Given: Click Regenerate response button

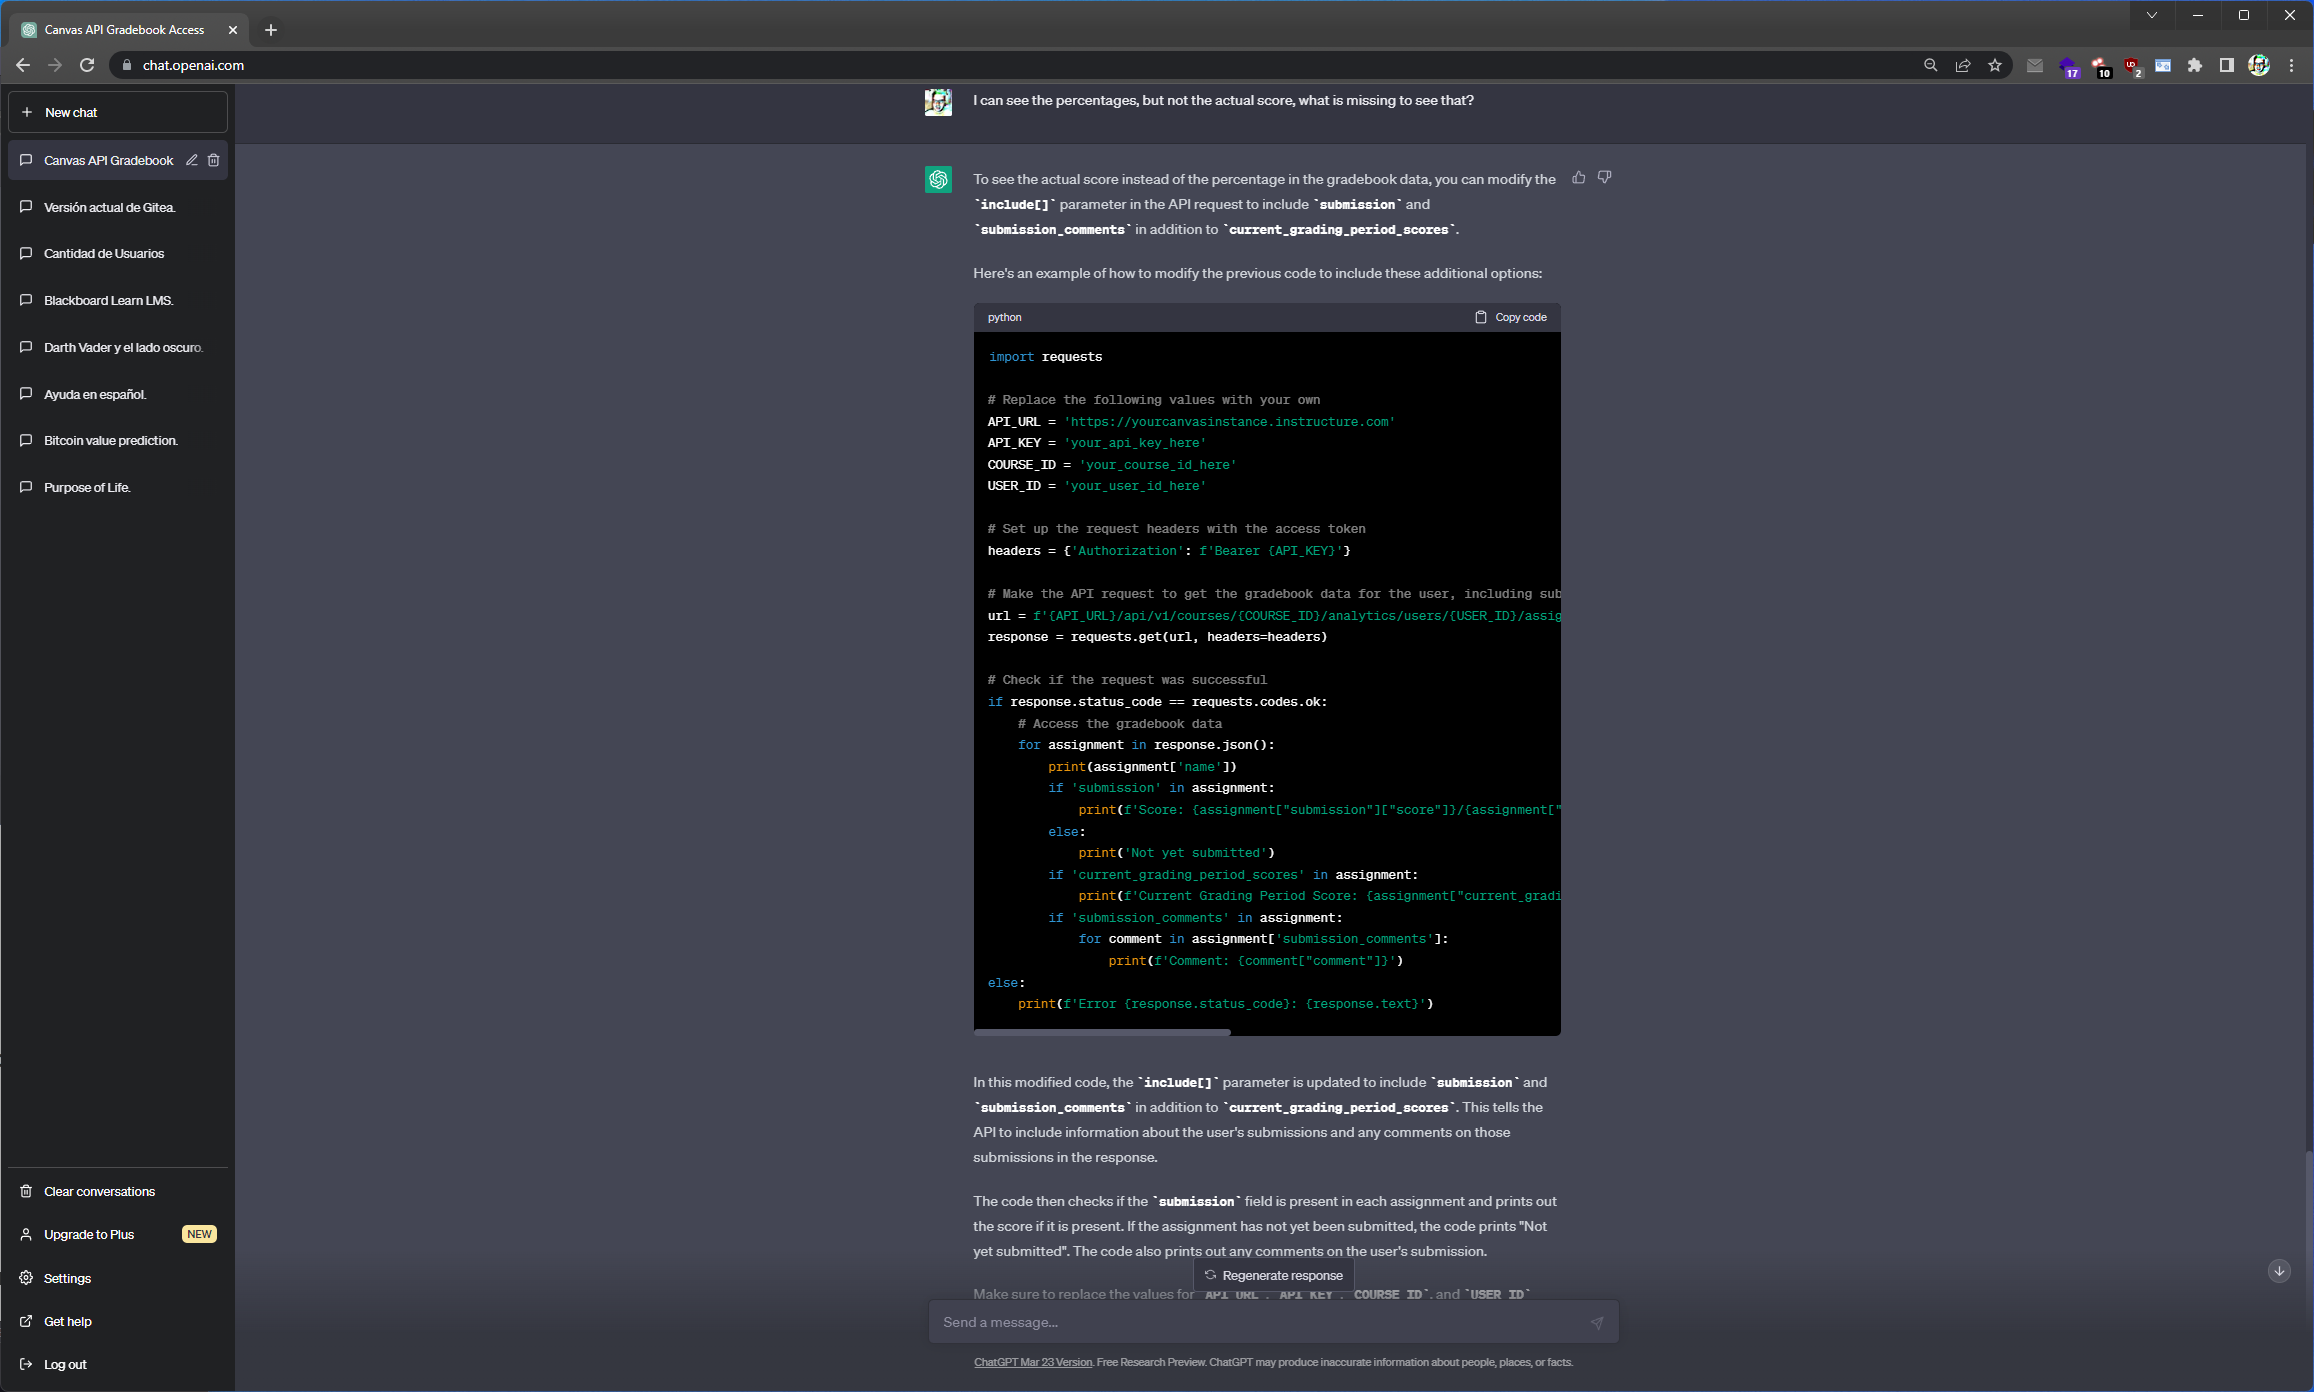Looking at the screenshot, I should 1273,1275.
